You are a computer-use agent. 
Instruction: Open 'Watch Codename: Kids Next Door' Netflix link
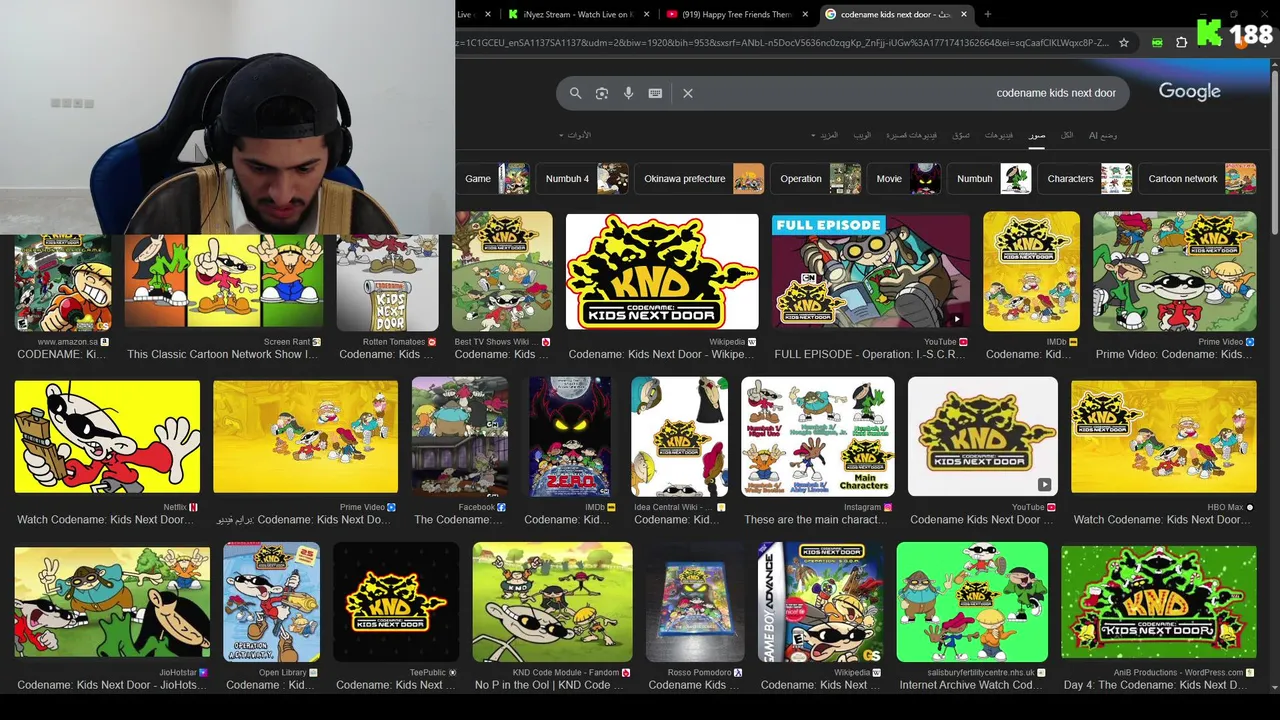point(106,519)
